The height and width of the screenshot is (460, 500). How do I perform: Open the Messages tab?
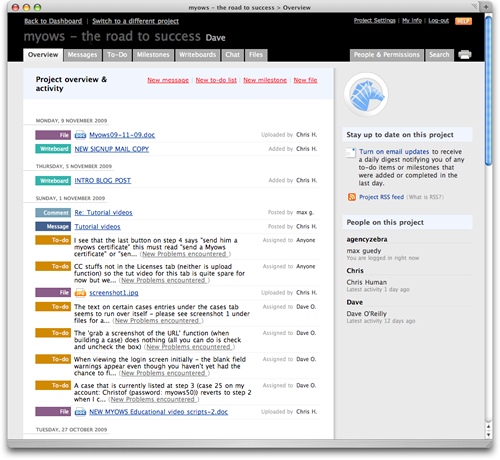(x=82, y=55)
